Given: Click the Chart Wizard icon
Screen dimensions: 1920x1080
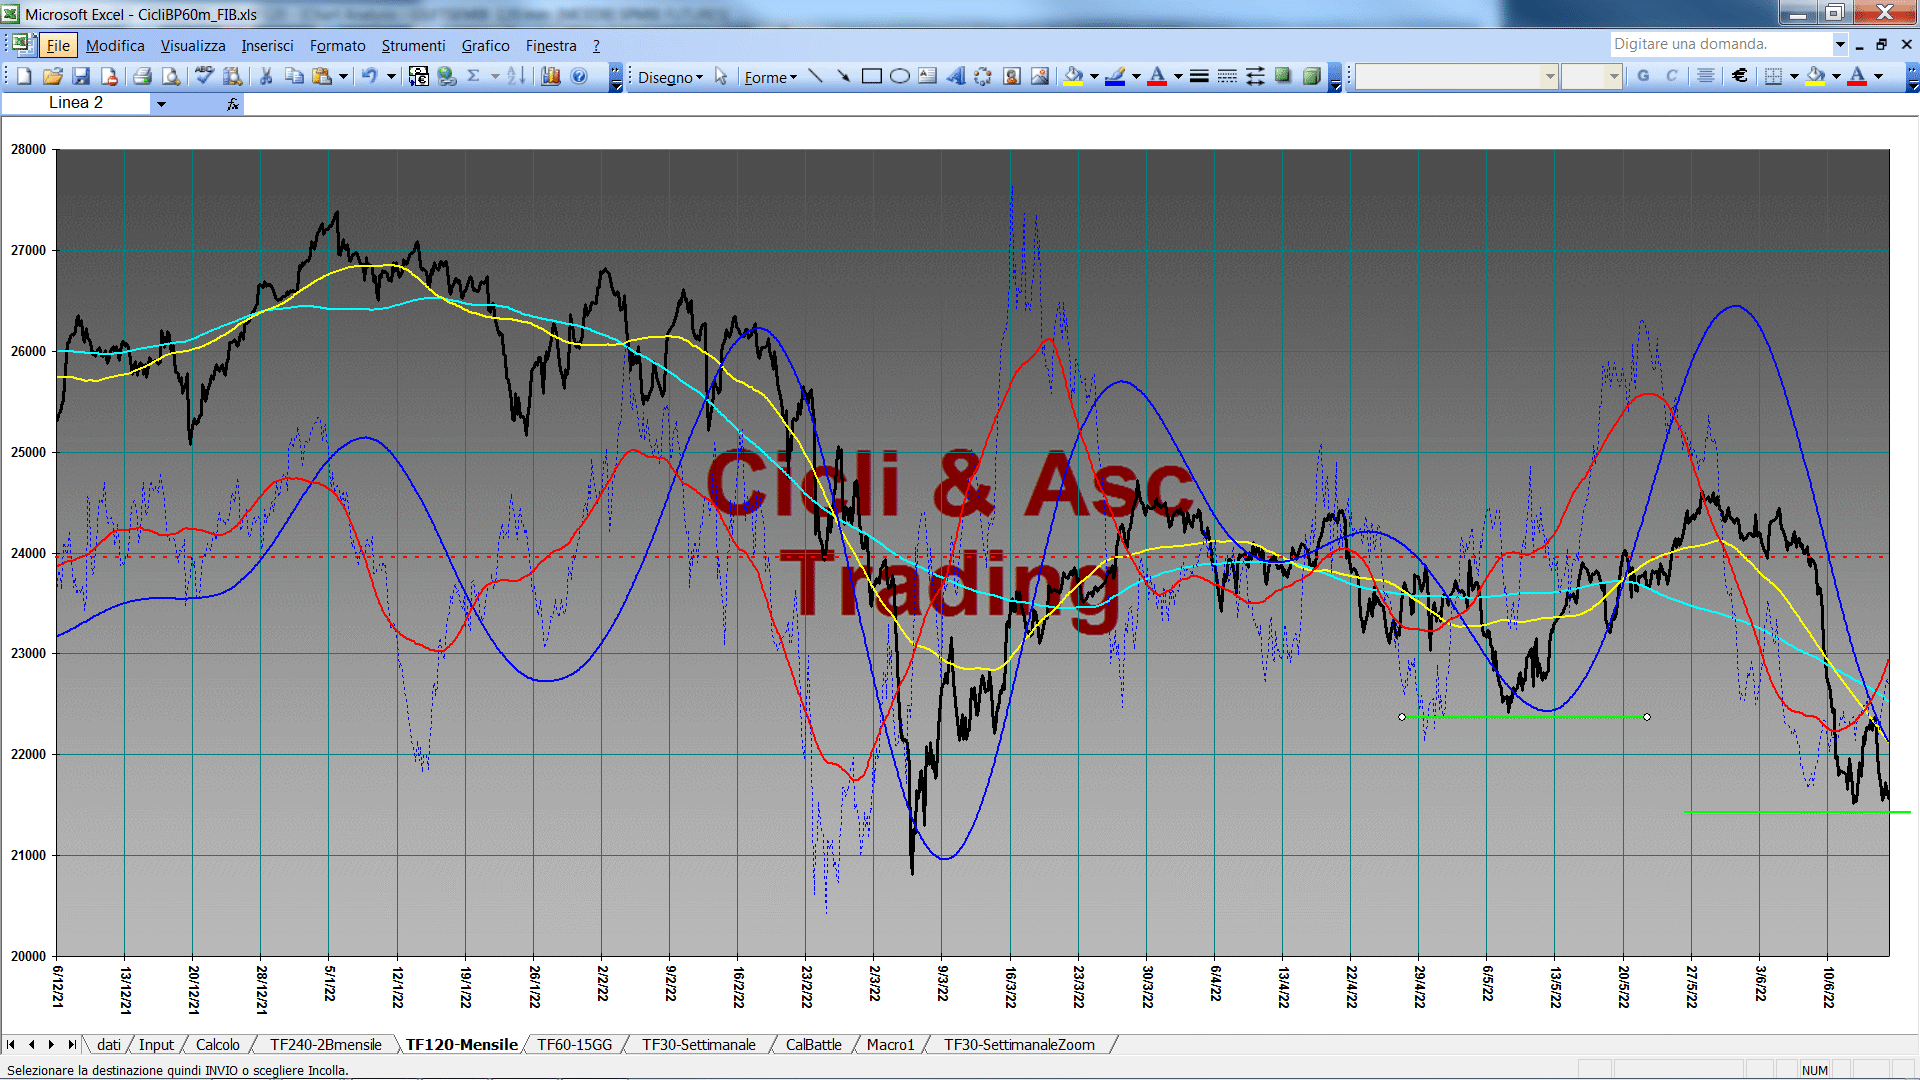Looking at the screenshot, I should click(x=551, y=76).
